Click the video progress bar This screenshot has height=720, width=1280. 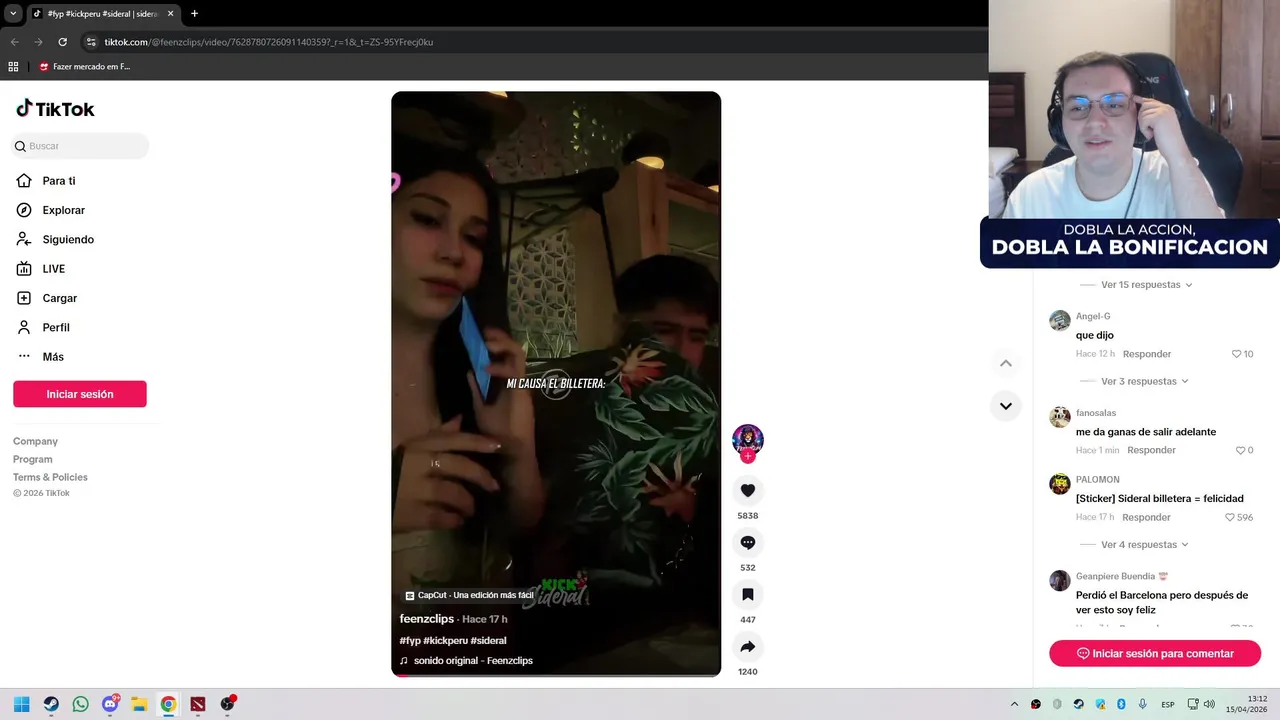[556, 675]
